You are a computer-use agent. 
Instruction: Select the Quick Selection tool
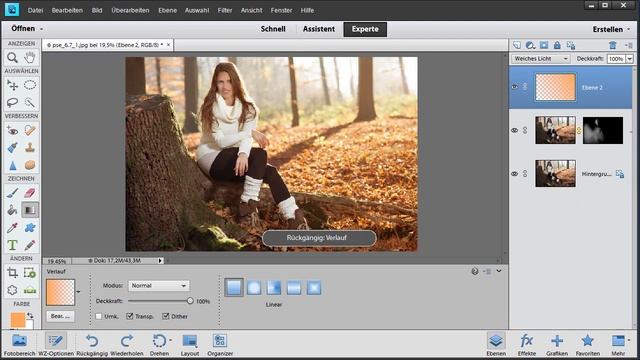tap(30, 102)
